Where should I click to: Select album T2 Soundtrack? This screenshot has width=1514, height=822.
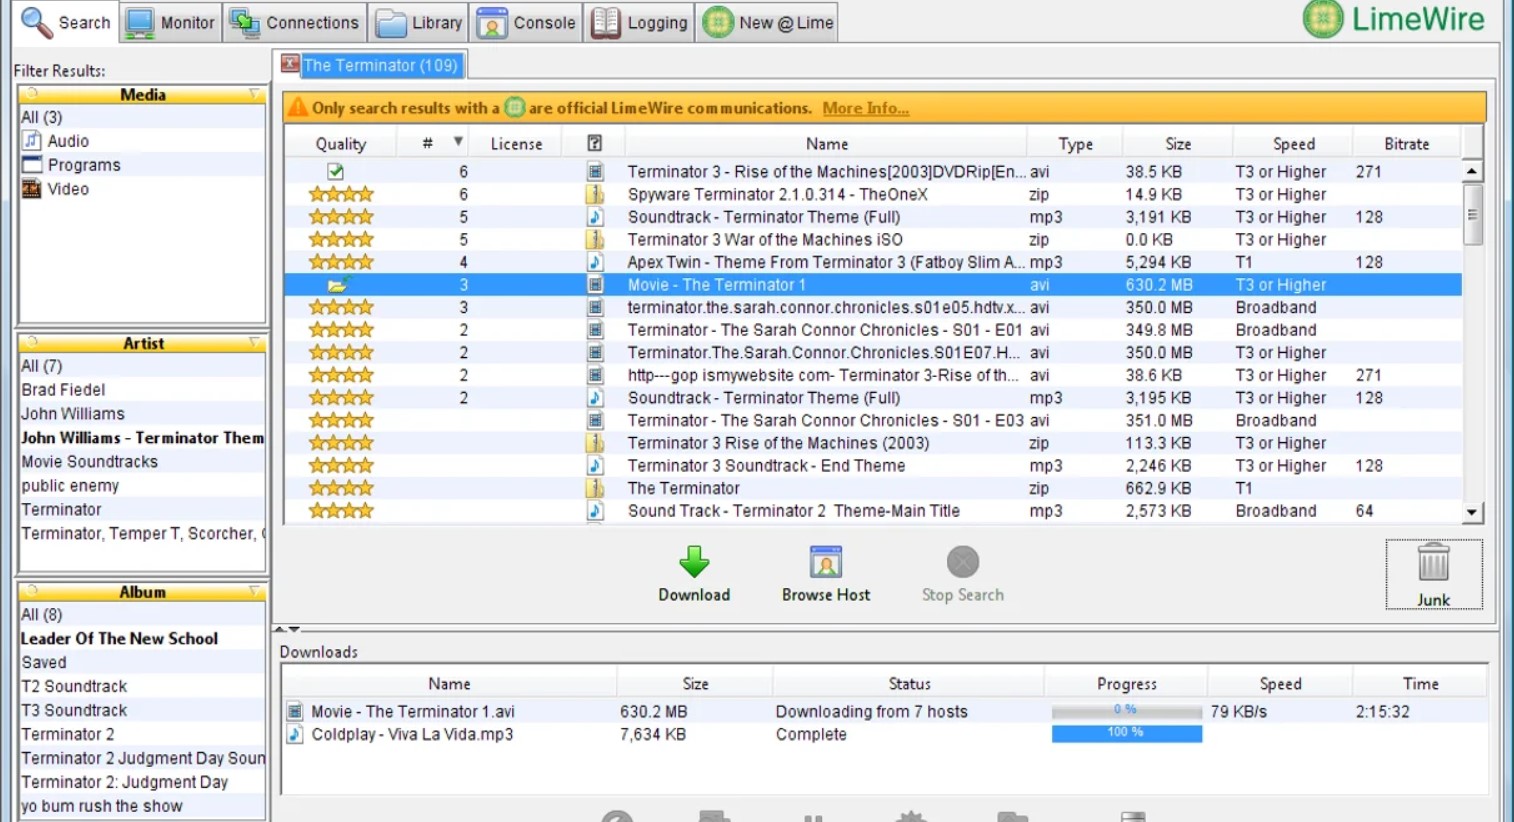pos(143,687)
